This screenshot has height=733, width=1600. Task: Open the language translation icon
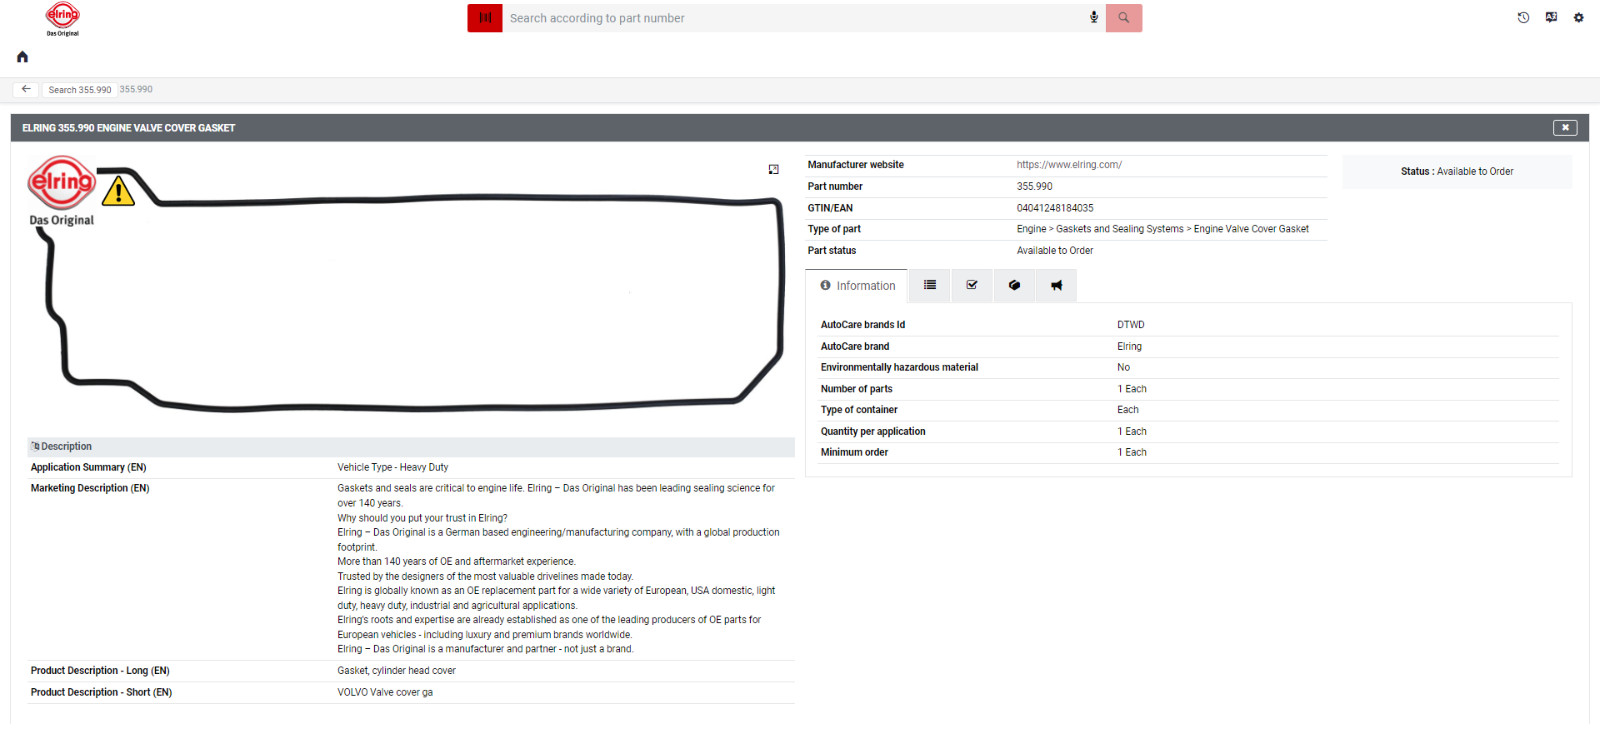pos(1551,18)
